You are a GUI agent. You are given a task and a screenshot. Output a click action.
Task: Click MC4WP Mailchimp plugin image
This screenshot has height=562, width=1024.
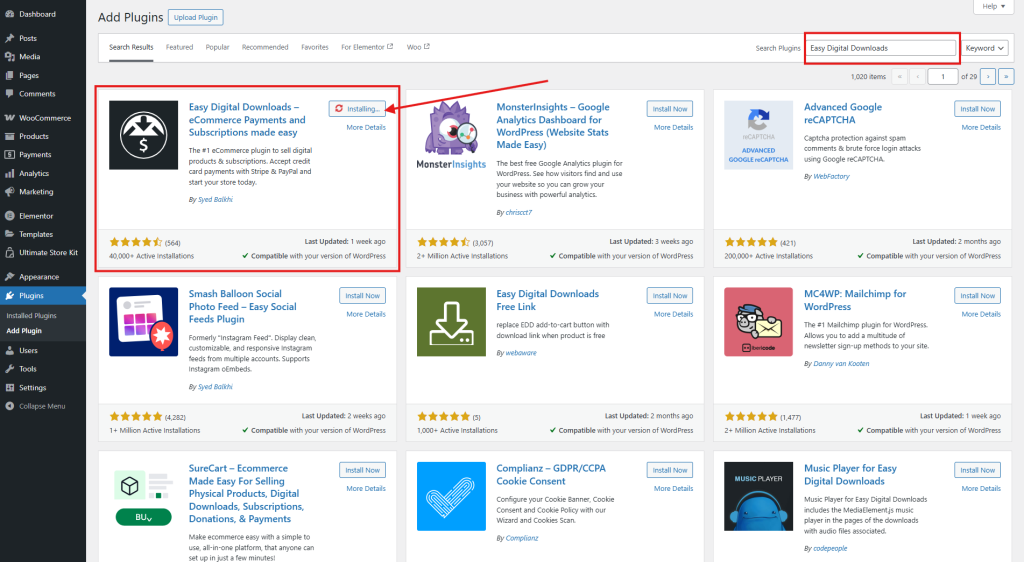pos(758,322)
